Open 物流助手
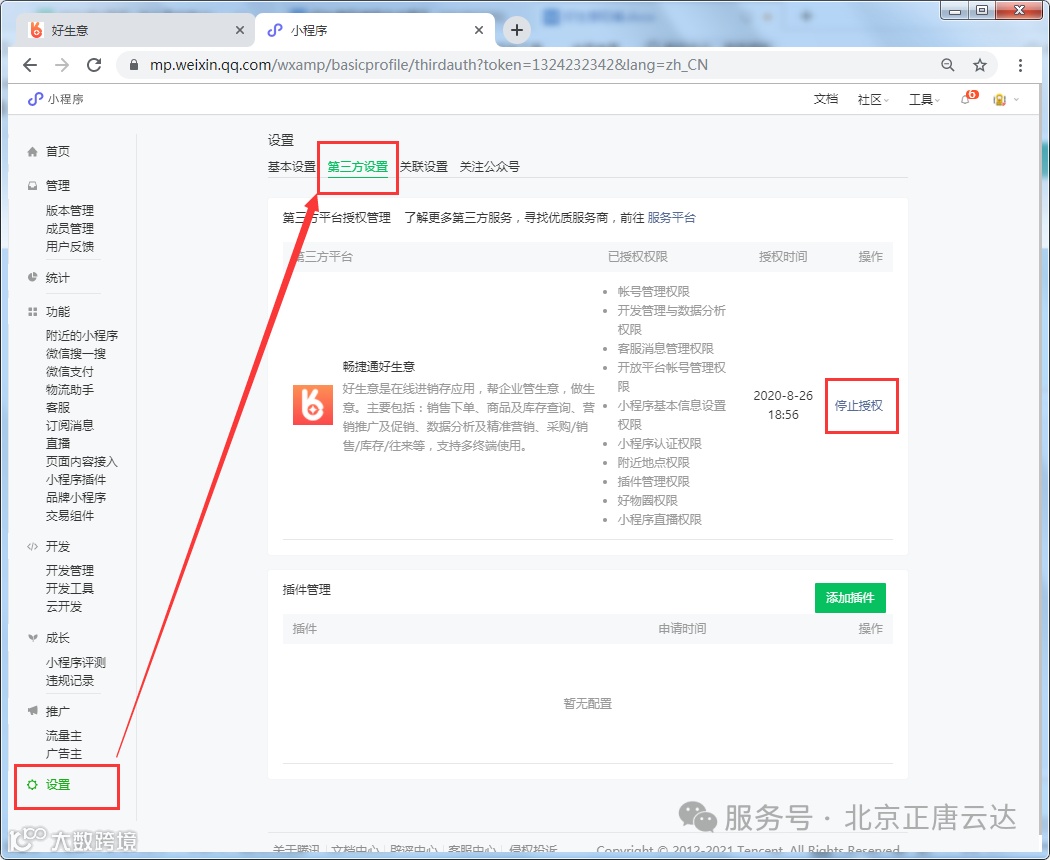Viewport: 1050px width, 860px height. [70, 390]
